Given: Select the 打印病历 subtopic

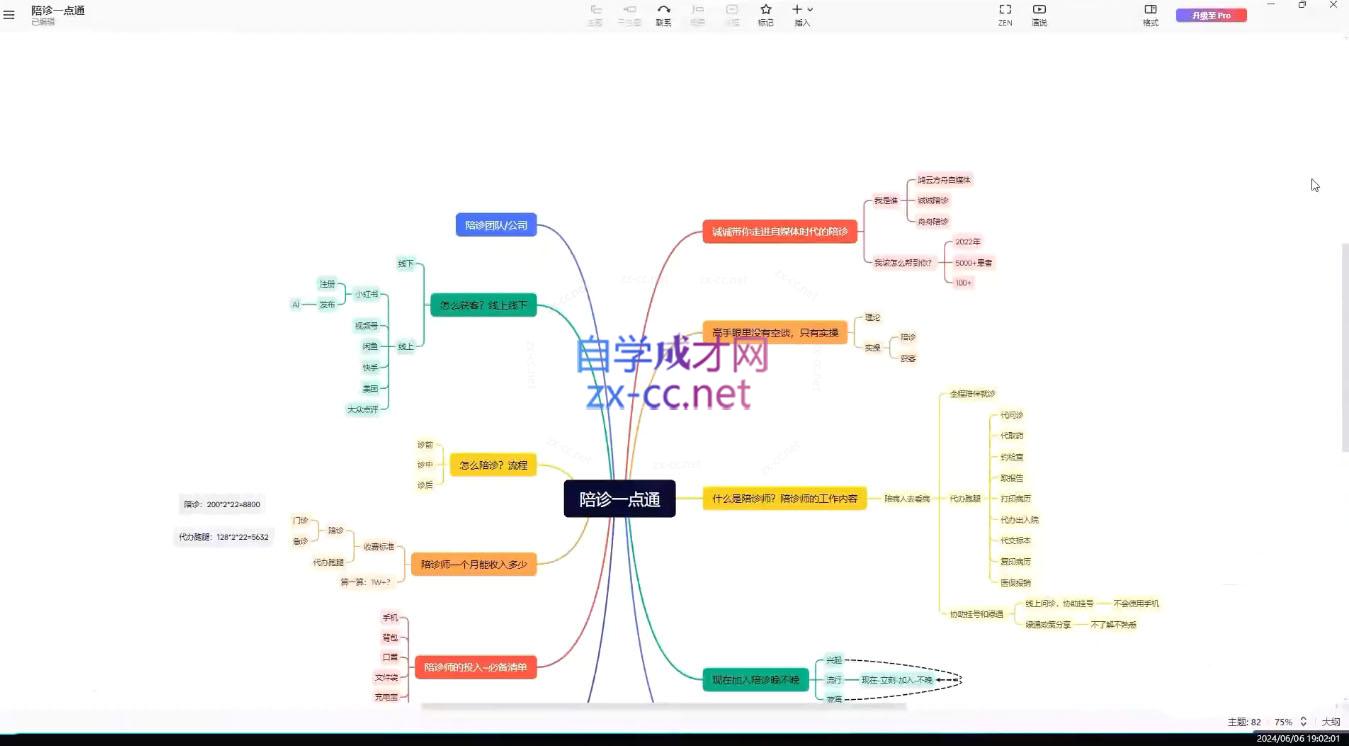Looking at the screenshot, I should (x=1016, y=498).
